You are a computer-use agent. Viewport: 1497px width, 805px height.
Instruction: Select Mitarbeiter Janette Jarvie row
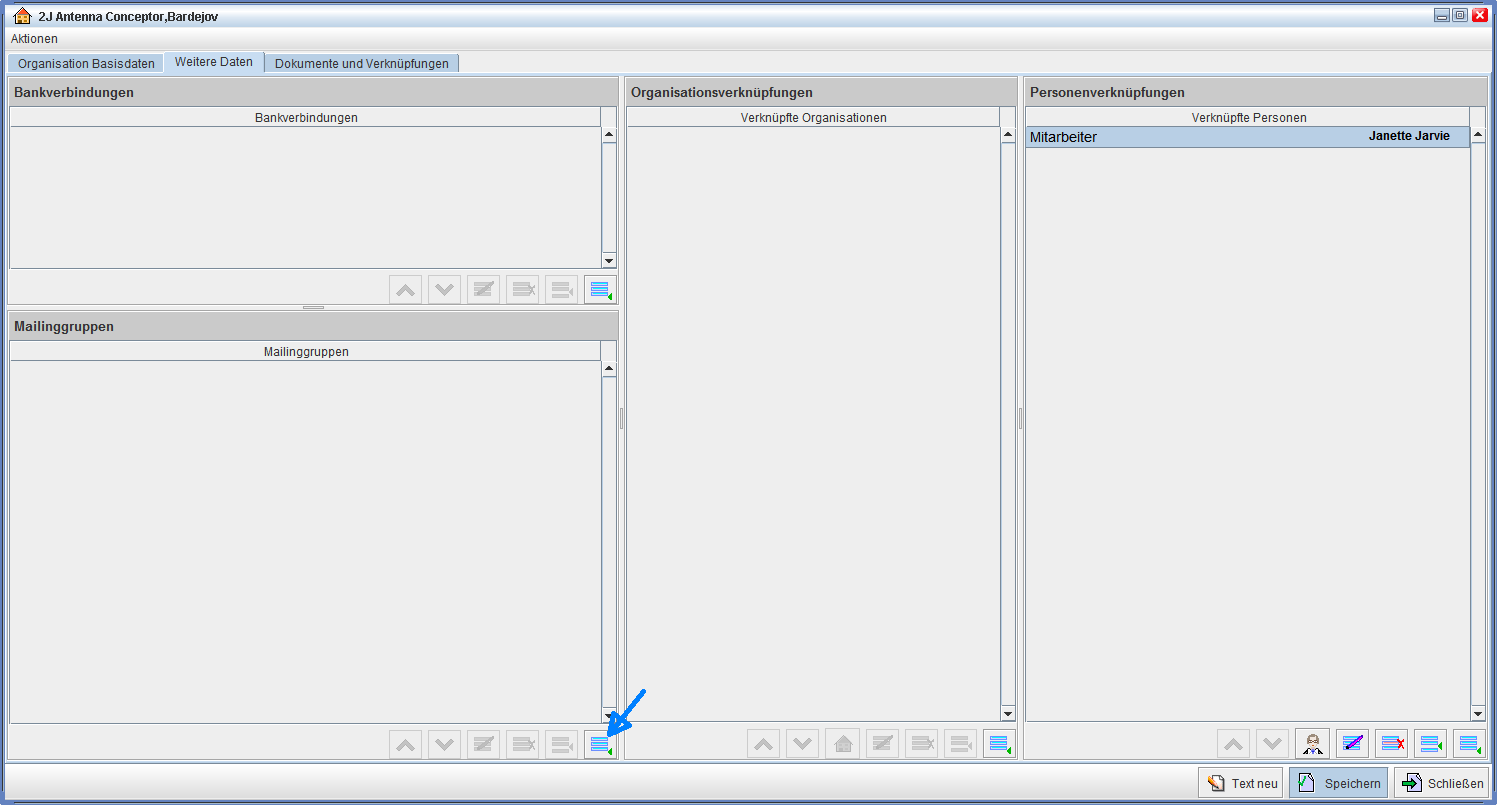1247,137
